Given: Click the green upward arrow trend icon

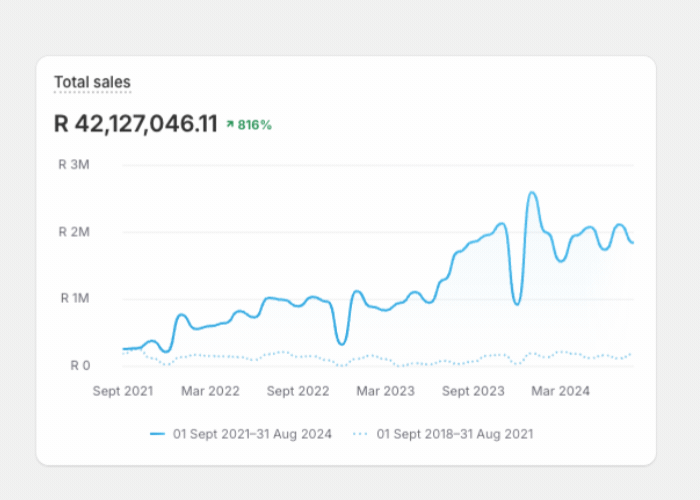Looking at the screenshot, I should point(230,124).
